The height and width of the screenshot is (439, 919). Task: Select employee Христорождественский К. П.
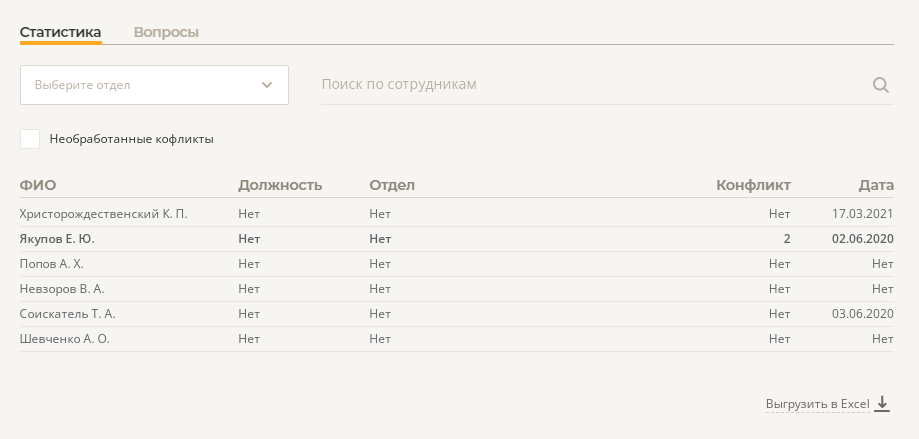click(103, 214)
